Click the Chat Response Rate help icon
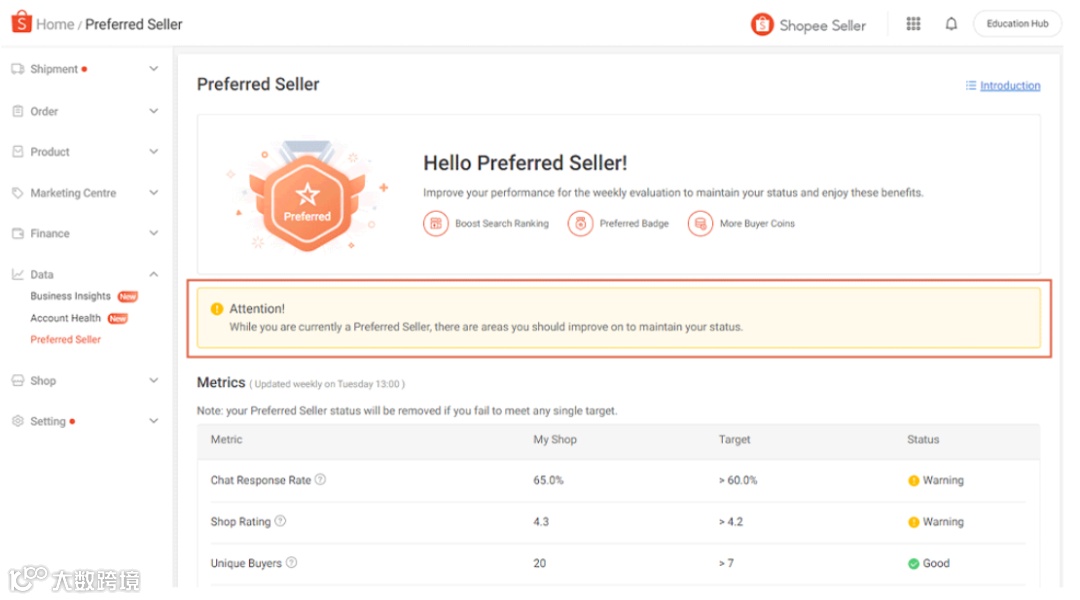The image size is (1080, 600). point(320,480)
